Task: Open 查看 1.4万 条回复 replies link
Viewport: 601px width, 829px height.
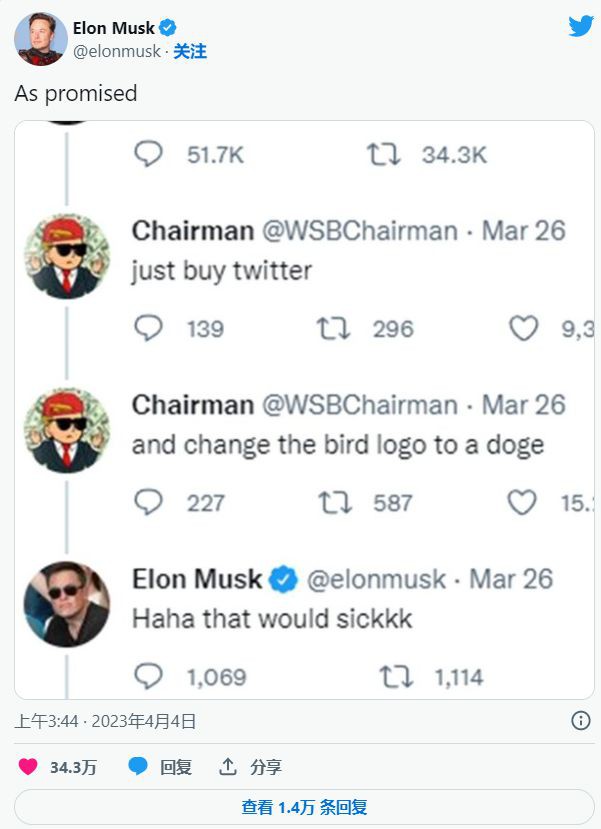Action: click(300, 806)
